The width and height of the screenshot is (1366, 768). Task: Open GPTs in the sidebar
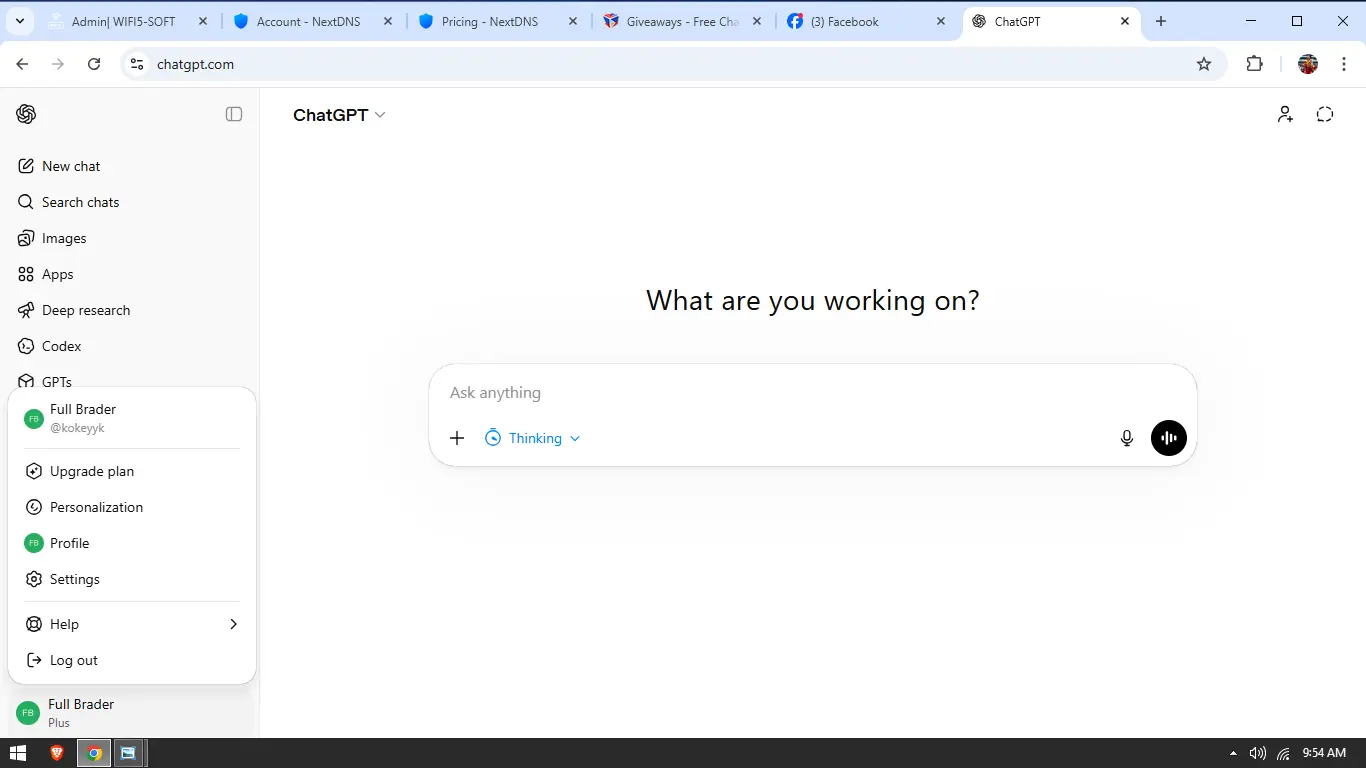point(130,380)
